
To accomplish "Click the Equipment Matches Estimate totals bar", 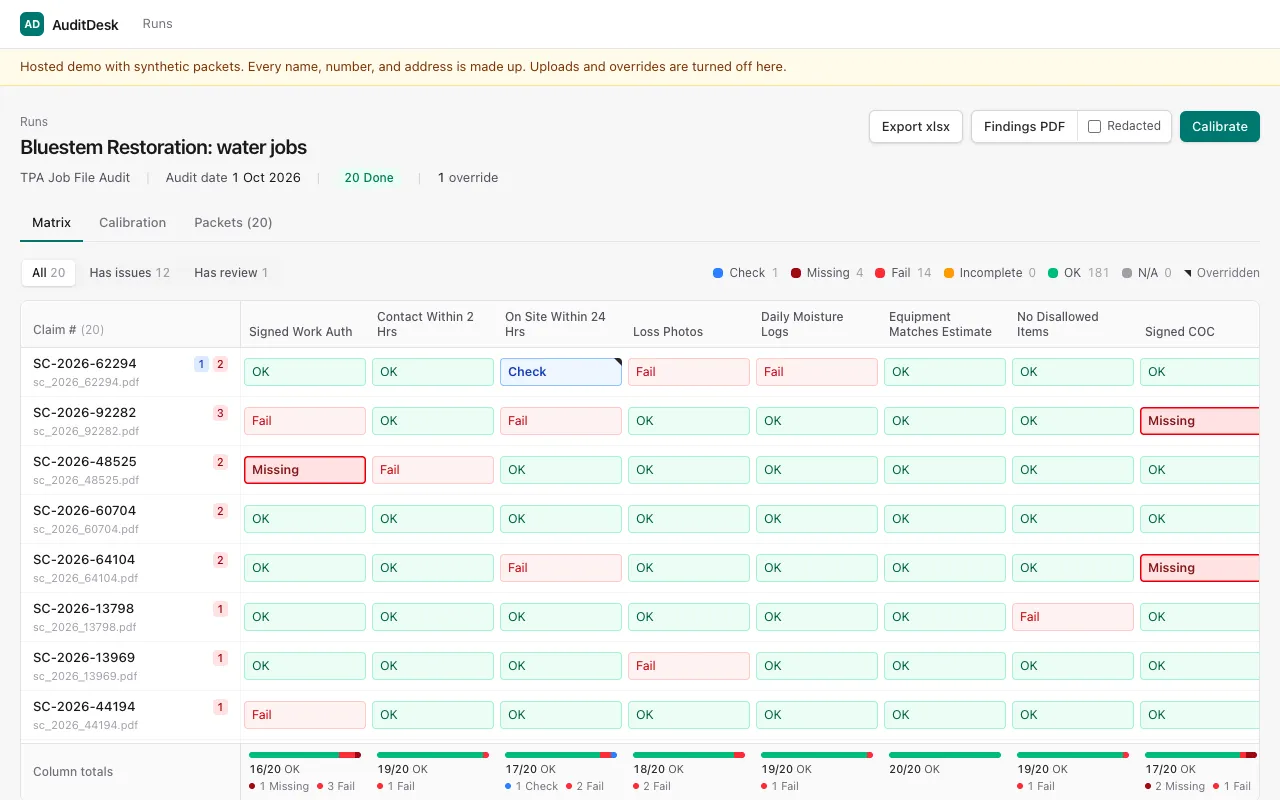I will pyautogui.click(x=945, y=755).
